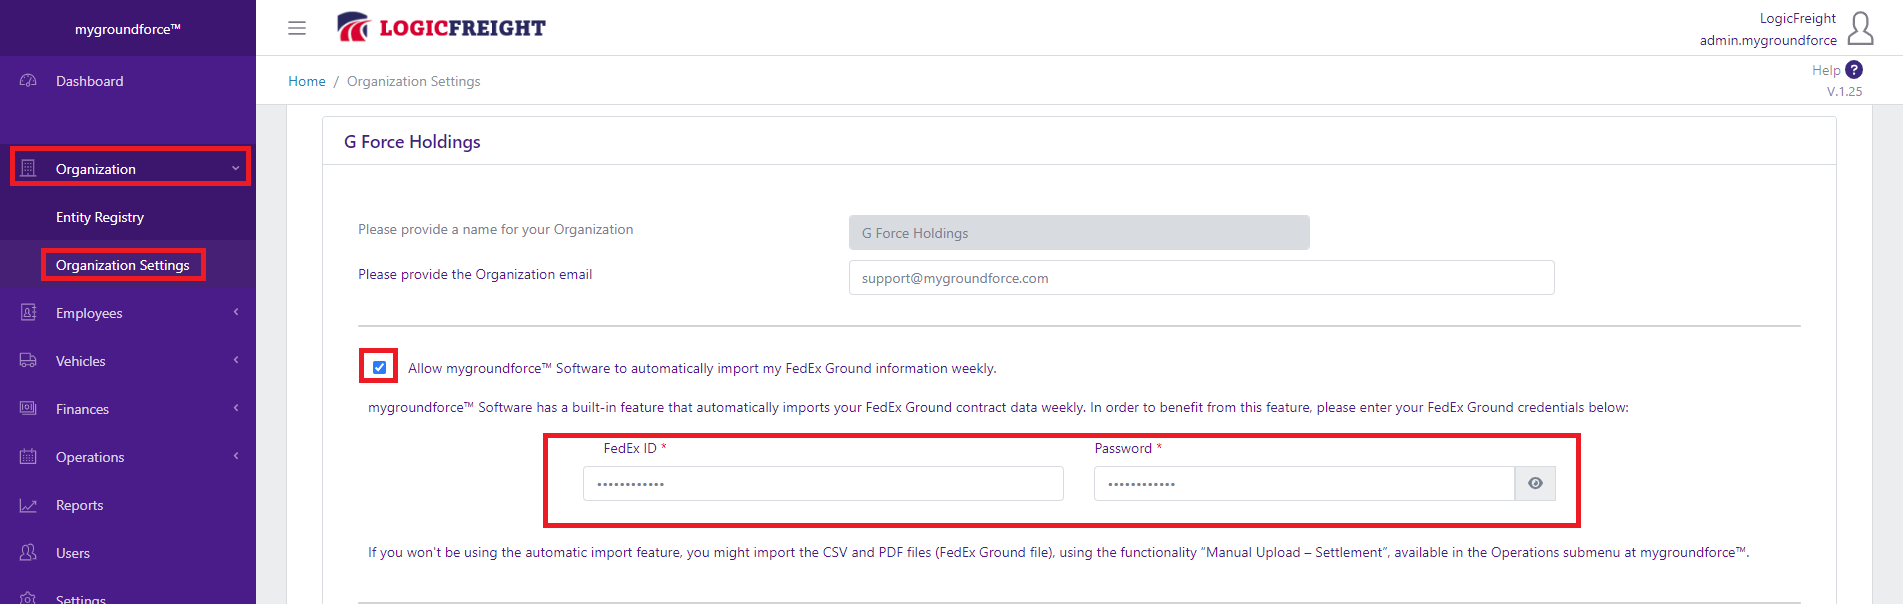Click the Dashboard gauge icon
The image size is (1903, 604).
click(28, 81)
